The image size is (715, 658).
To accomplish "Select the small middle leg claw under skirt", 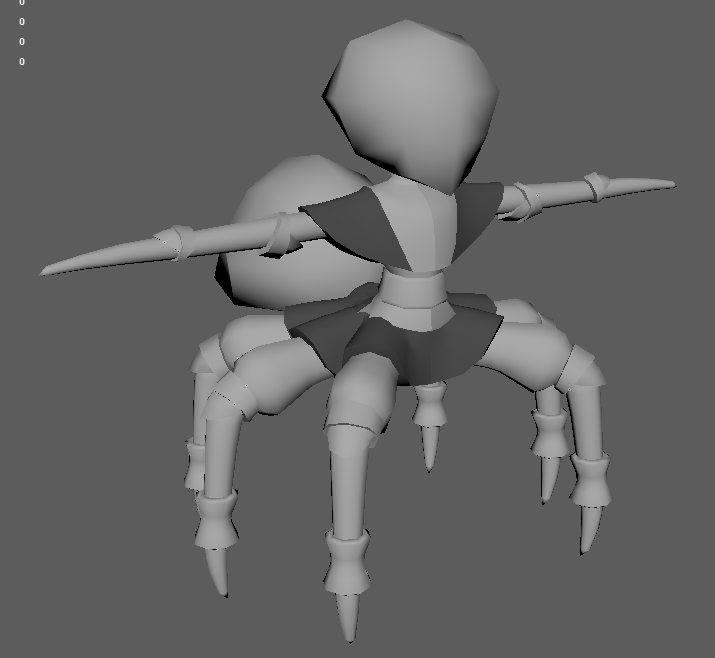I will [x=430, y=445].
